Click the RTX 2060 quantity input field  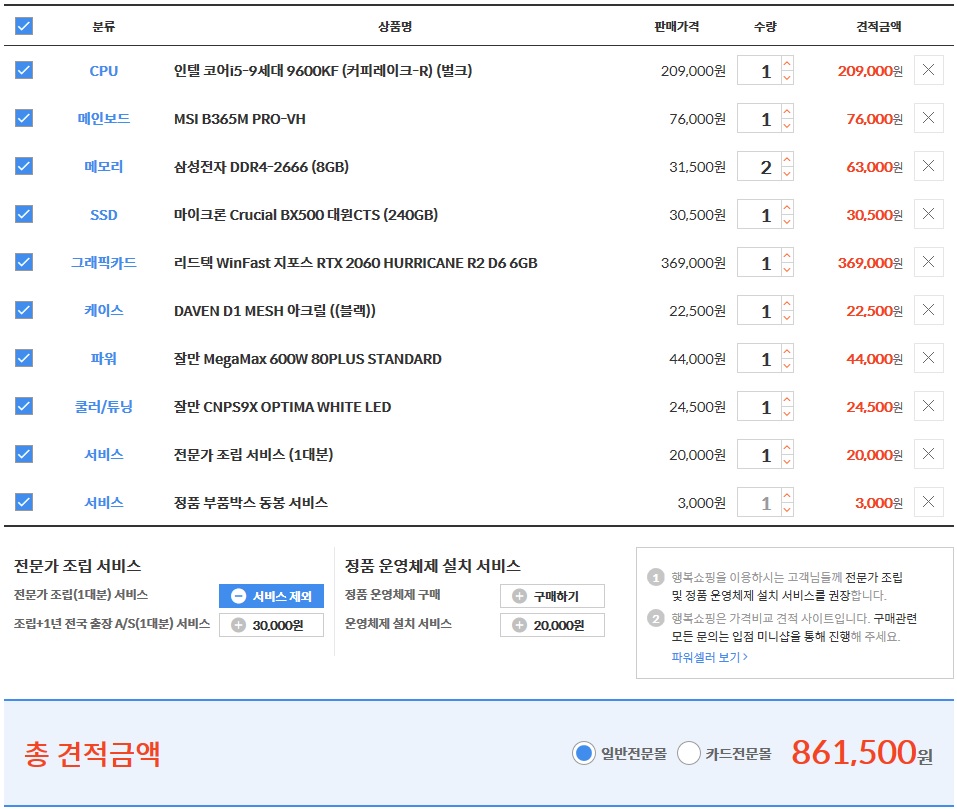(759, 263)
